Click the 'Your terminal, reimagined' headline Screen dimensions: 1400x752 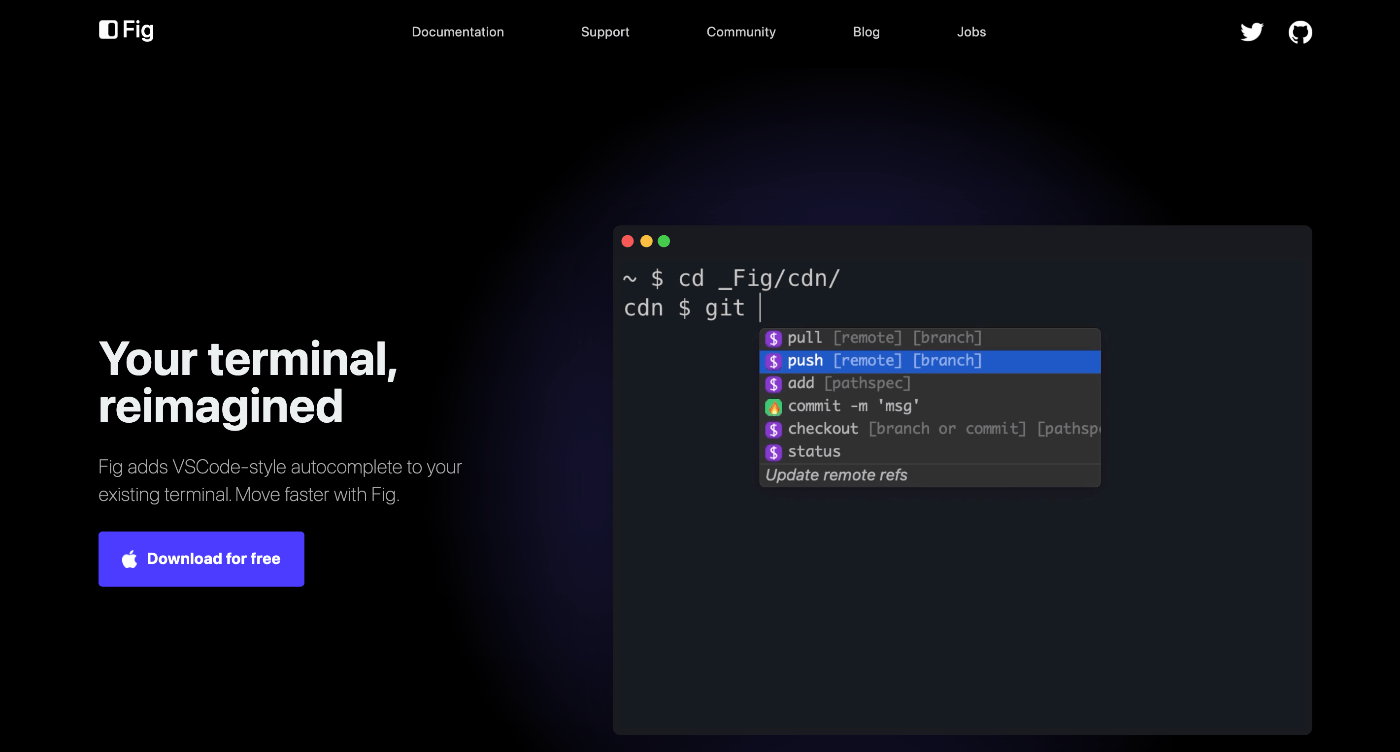[248, 383]
